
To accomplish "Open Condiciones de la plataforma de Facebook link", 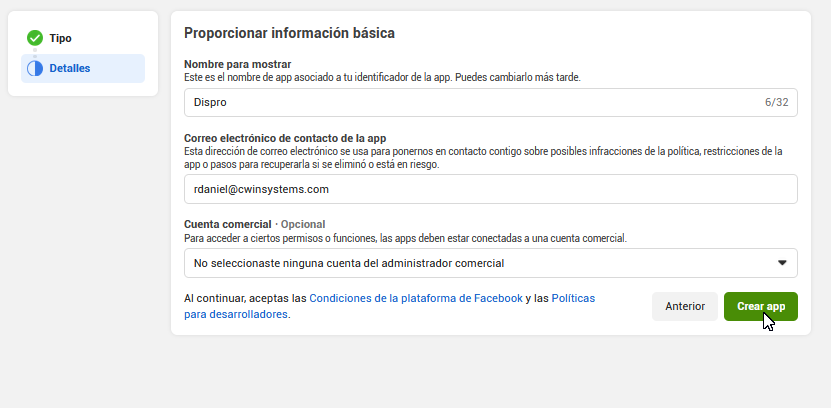I will coord(416,298).
